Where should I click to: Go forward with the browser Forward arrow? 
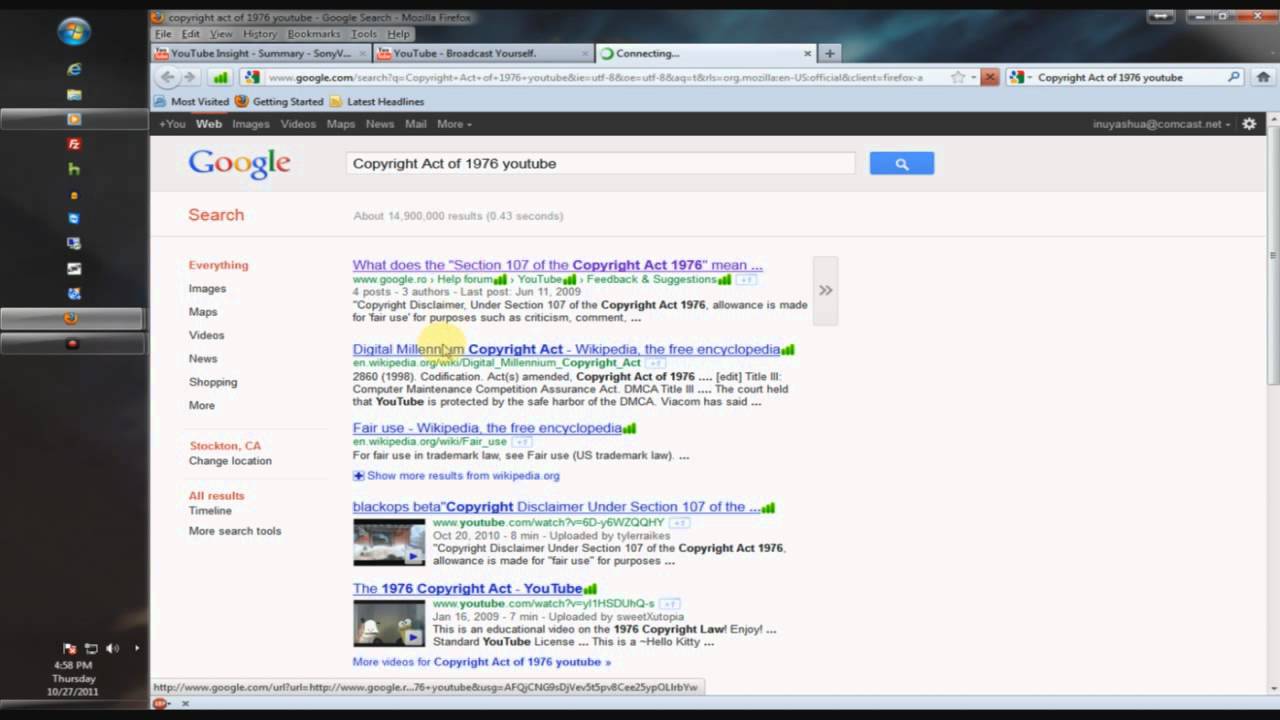[189, 77]
